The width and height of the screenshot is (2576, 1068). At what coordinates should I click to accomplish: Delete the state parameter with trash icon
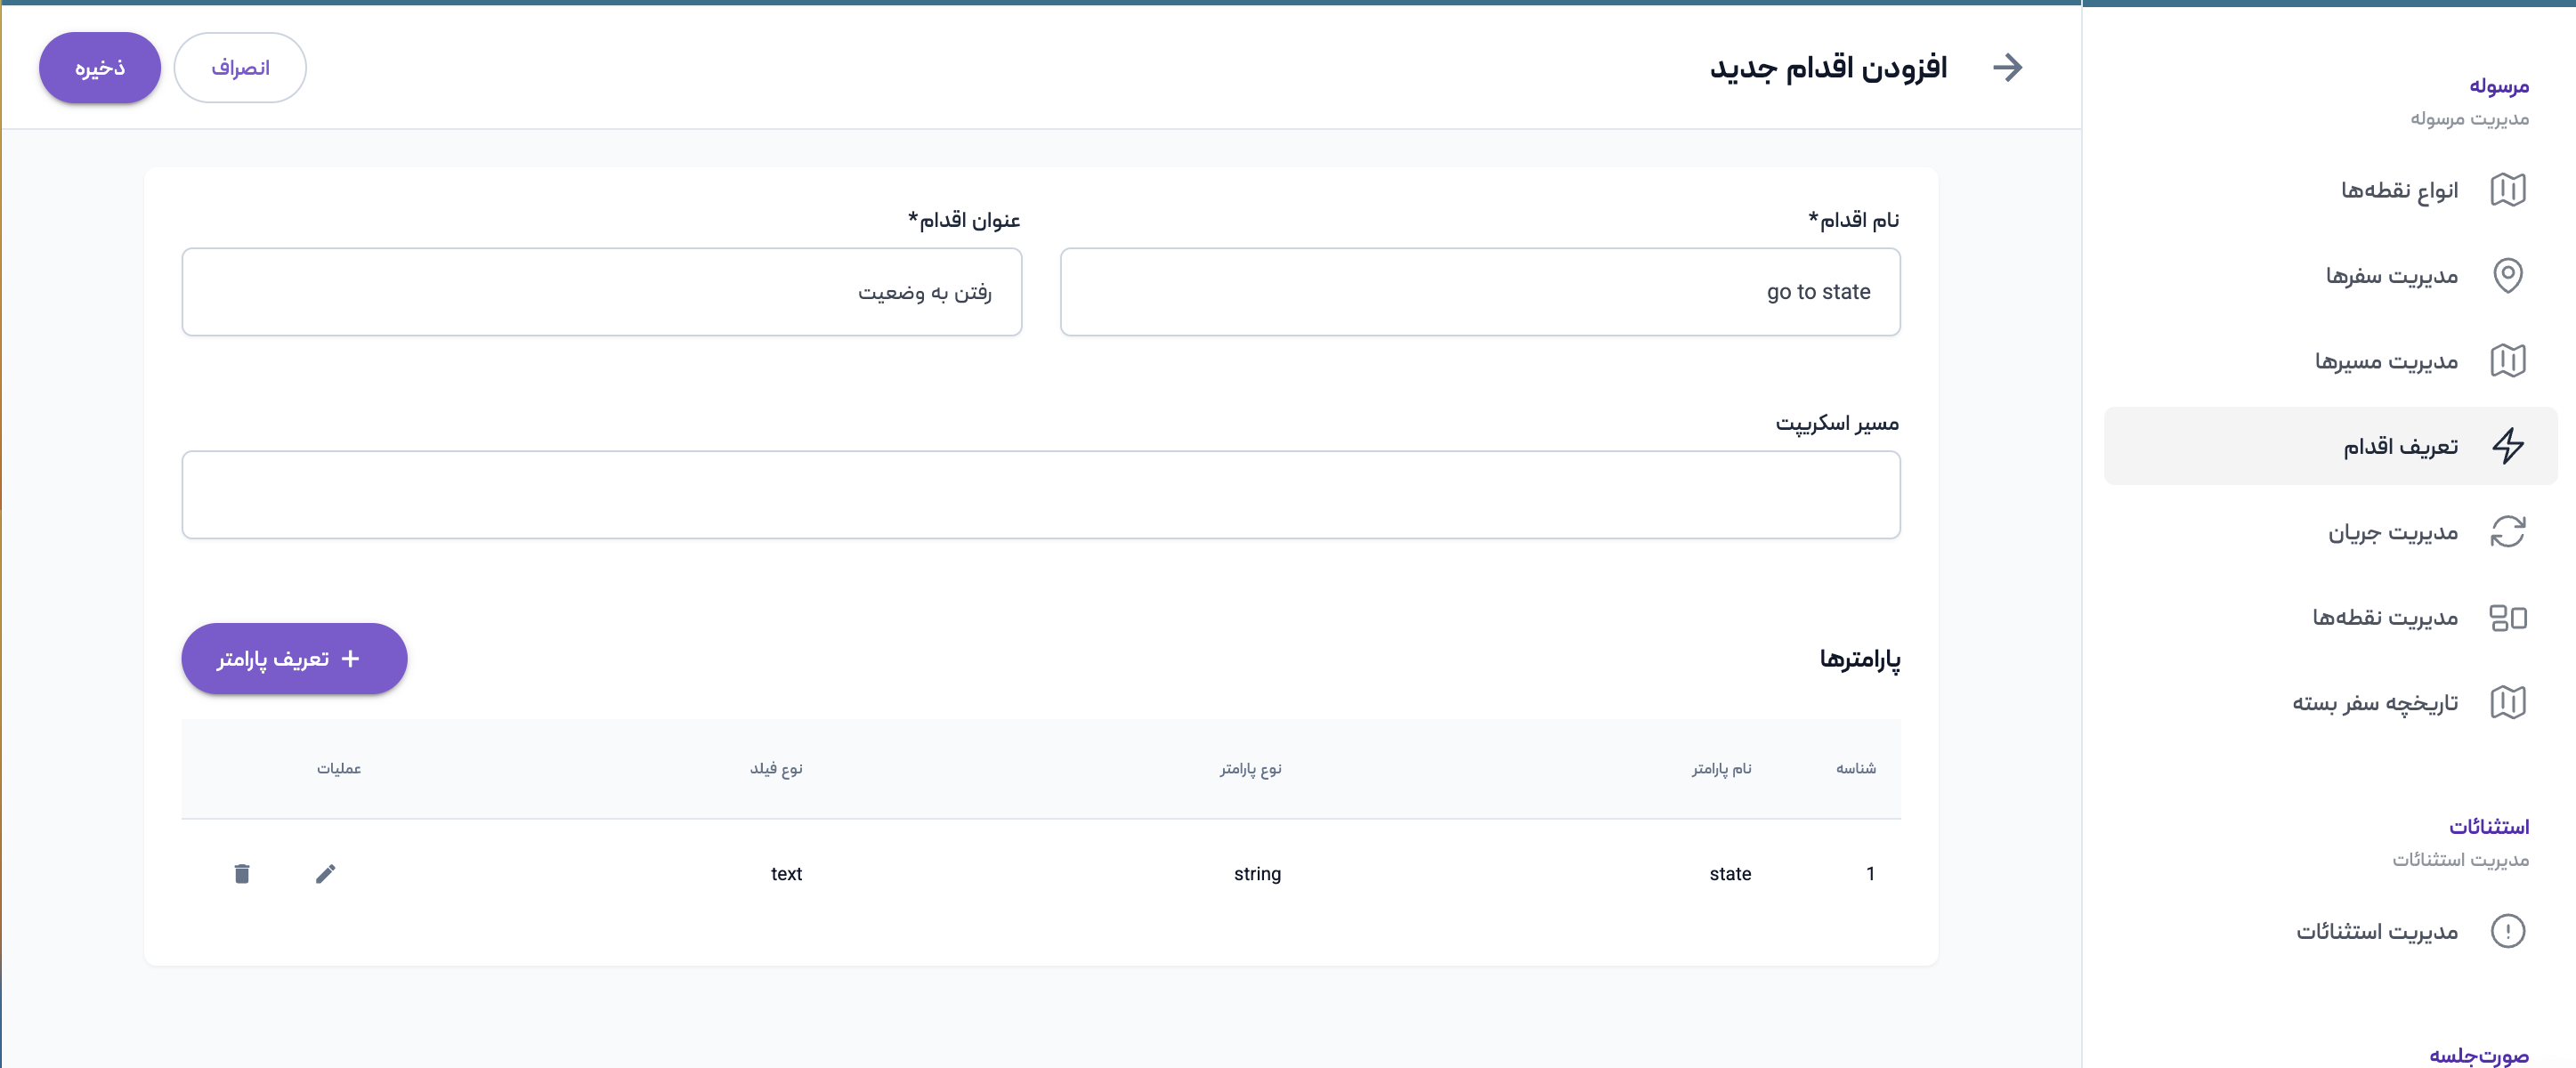click(242, 874)
